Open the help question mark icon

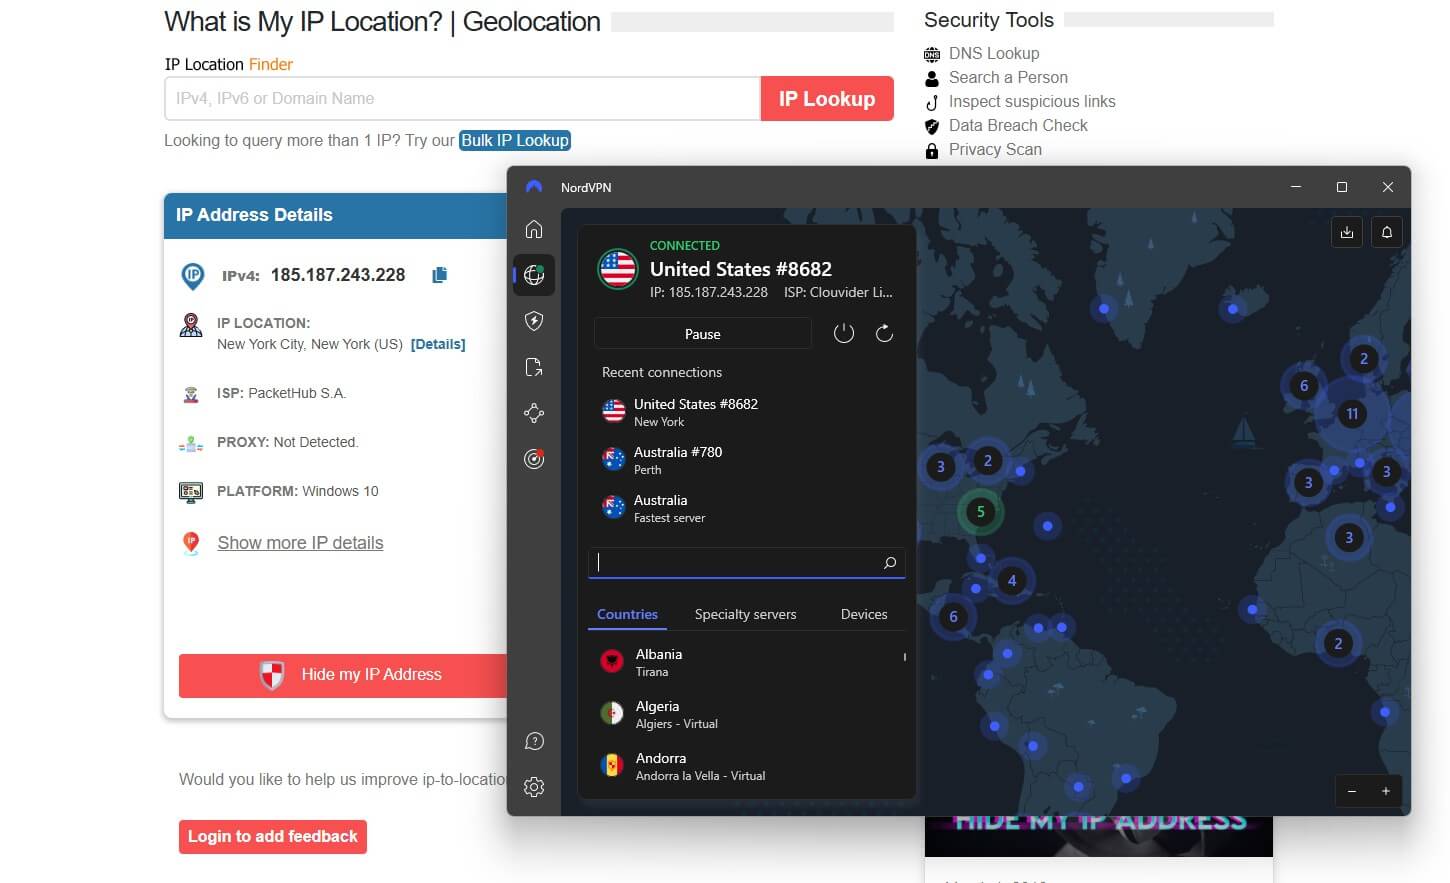click(534, 741)
